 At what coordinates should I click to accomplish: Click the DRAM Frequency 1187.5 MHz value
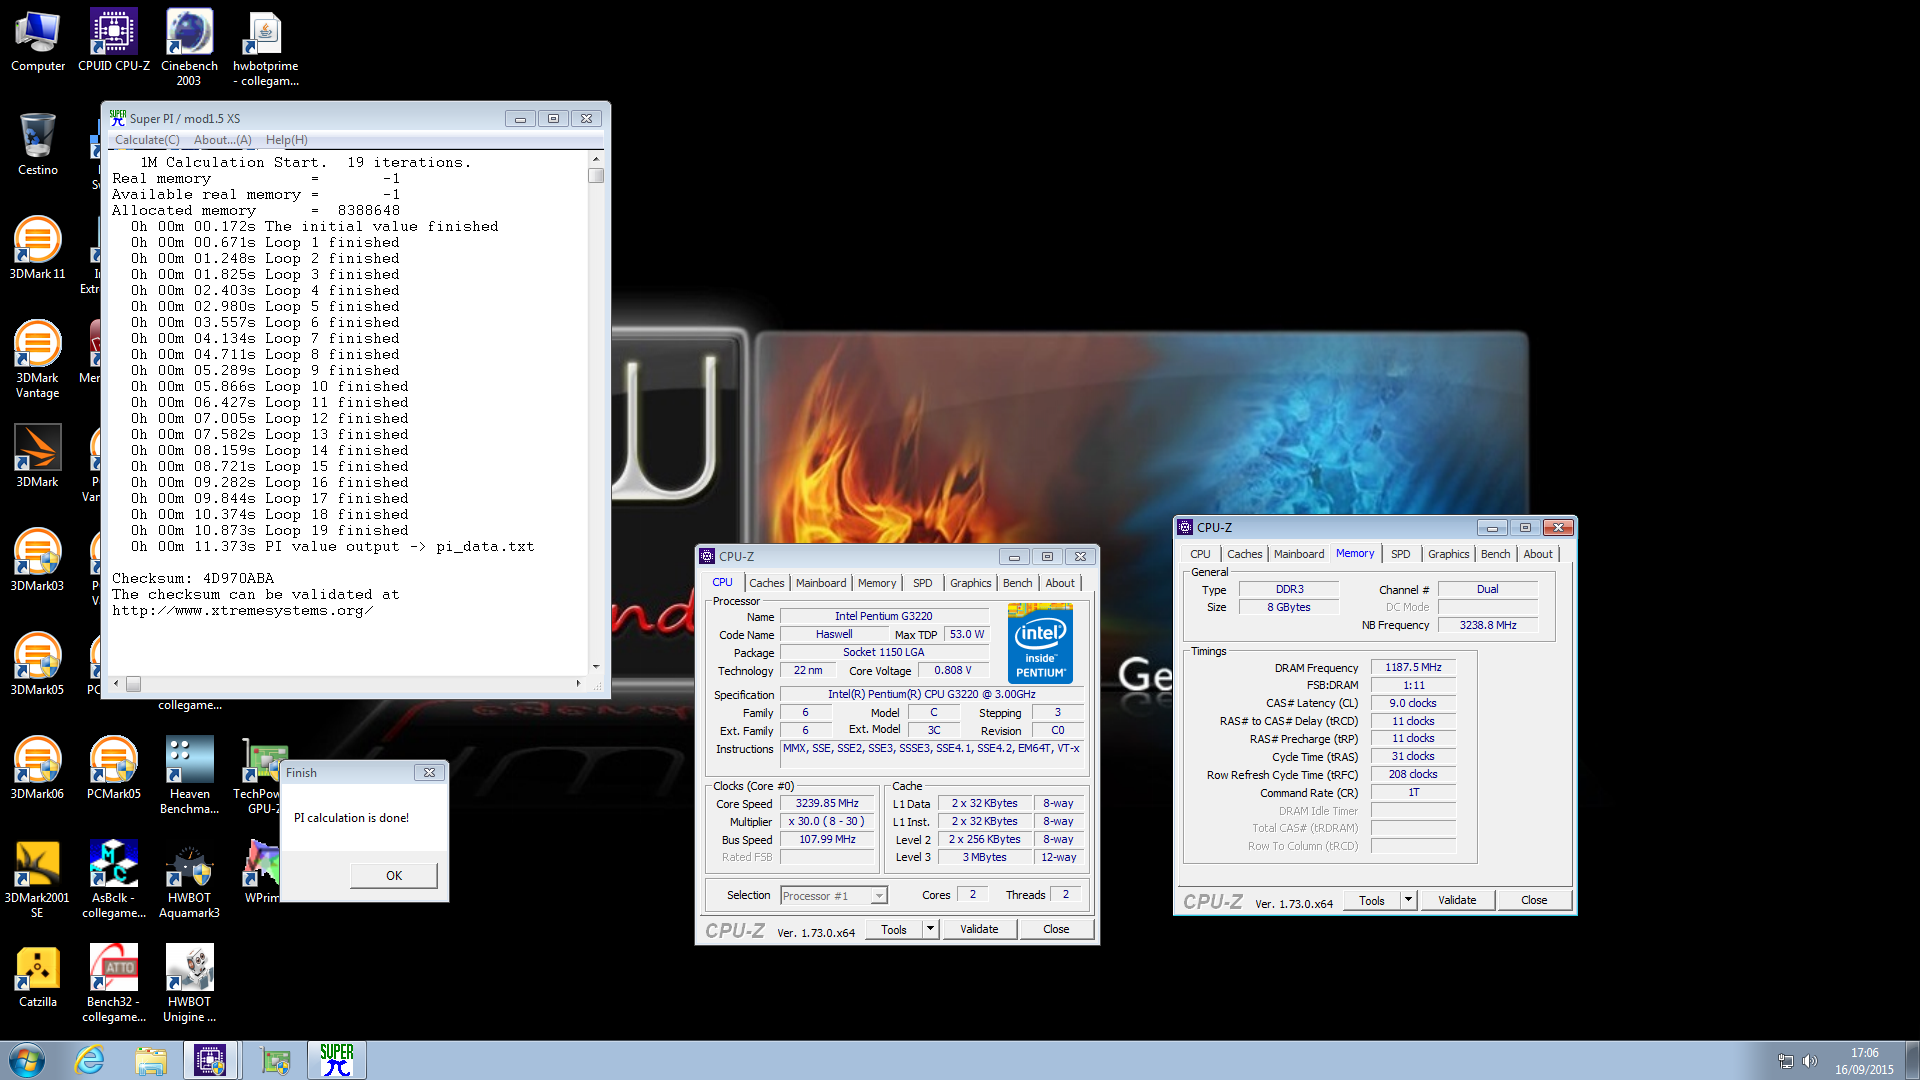point(1413,667)
